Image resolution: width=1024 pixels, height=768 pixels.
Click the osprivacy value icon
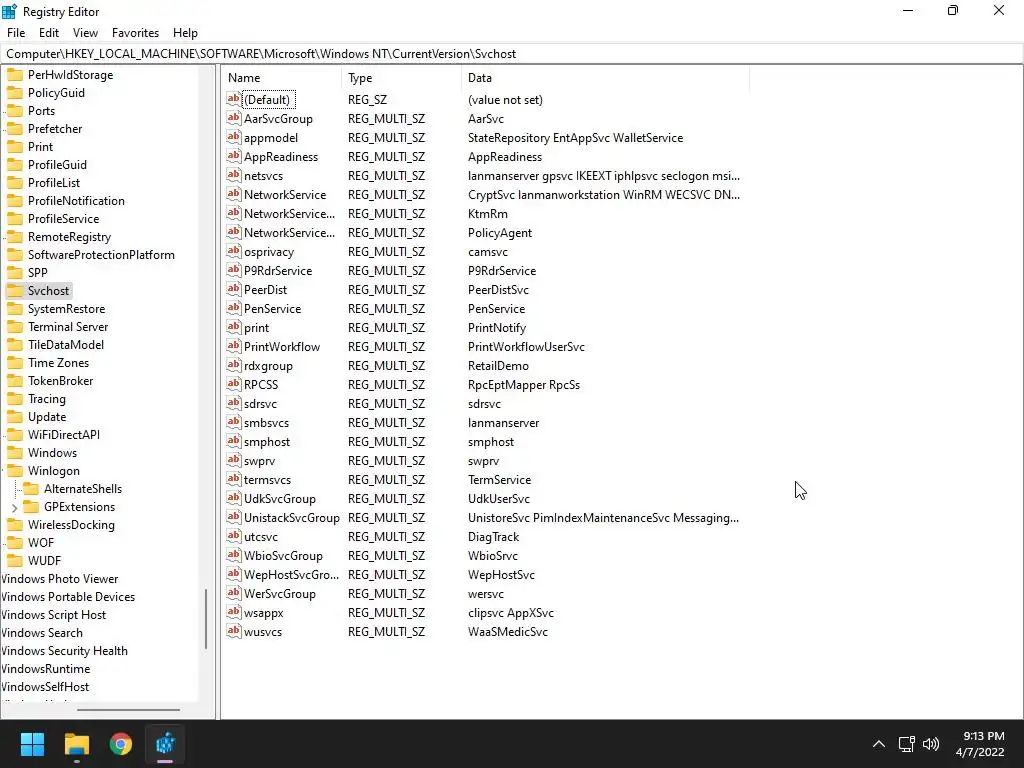(234, 251)
